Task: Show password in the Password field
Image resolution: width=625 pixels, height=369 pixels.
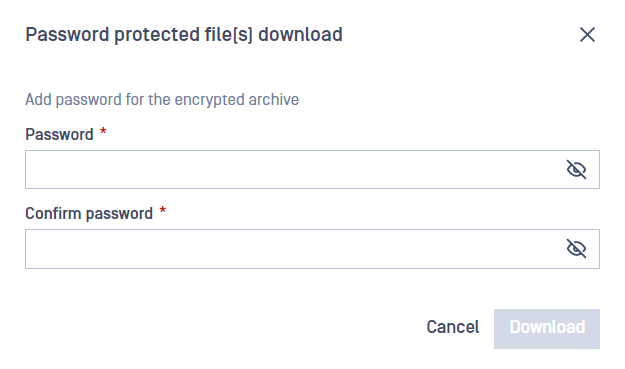Action: click(576, 169)
